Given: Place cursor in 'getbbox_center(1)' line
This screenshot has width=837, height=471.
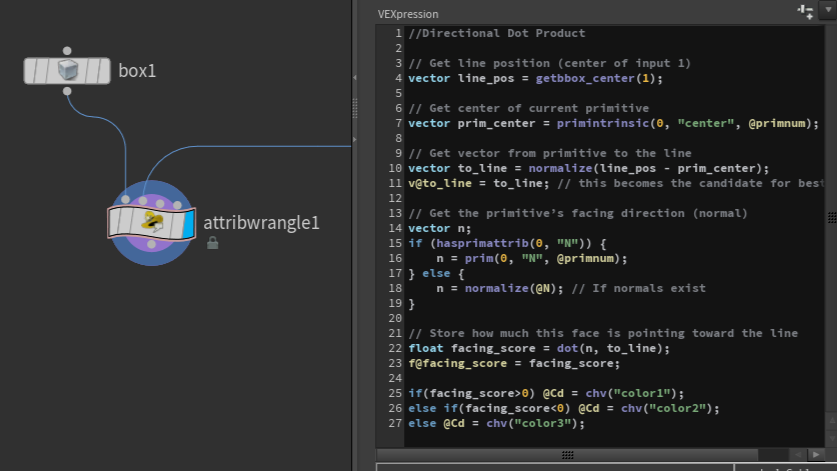Looking at the screenshot, I should coord(535,78).
